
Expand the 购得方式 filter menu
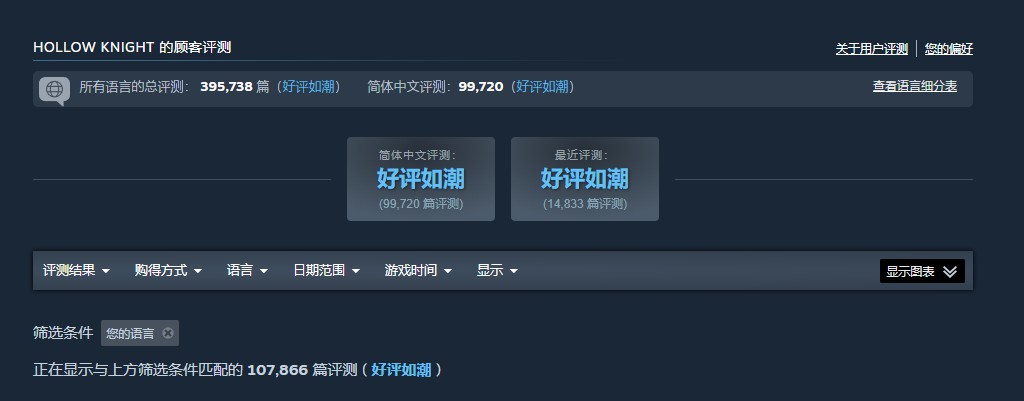pos(168,270)
